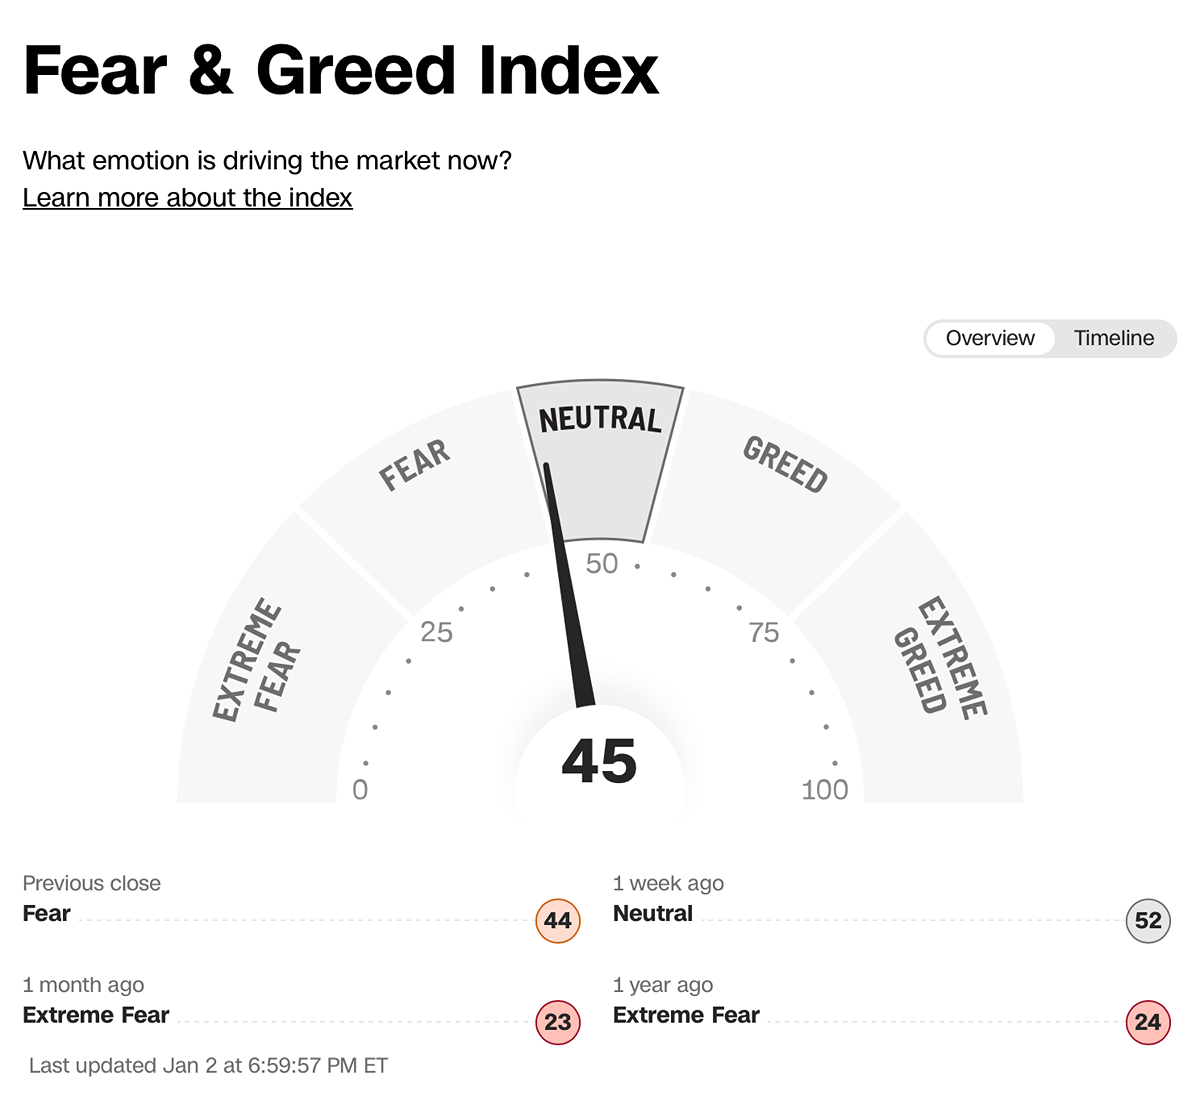
Task: Click the Fear & Greed Index heading
Action: click(341, 70)
